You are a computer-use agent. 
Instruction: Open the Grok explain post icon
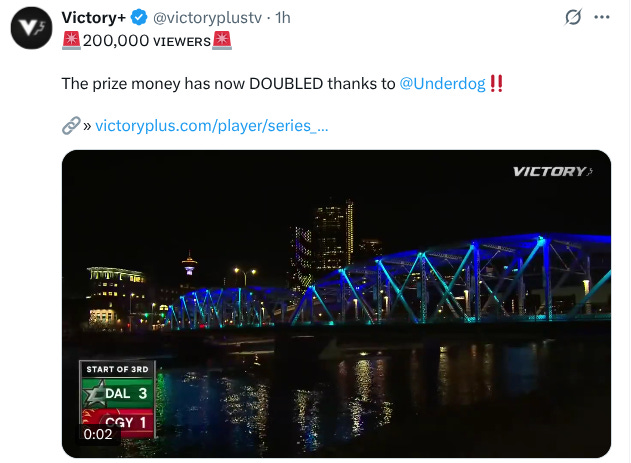tap(573, 17)
